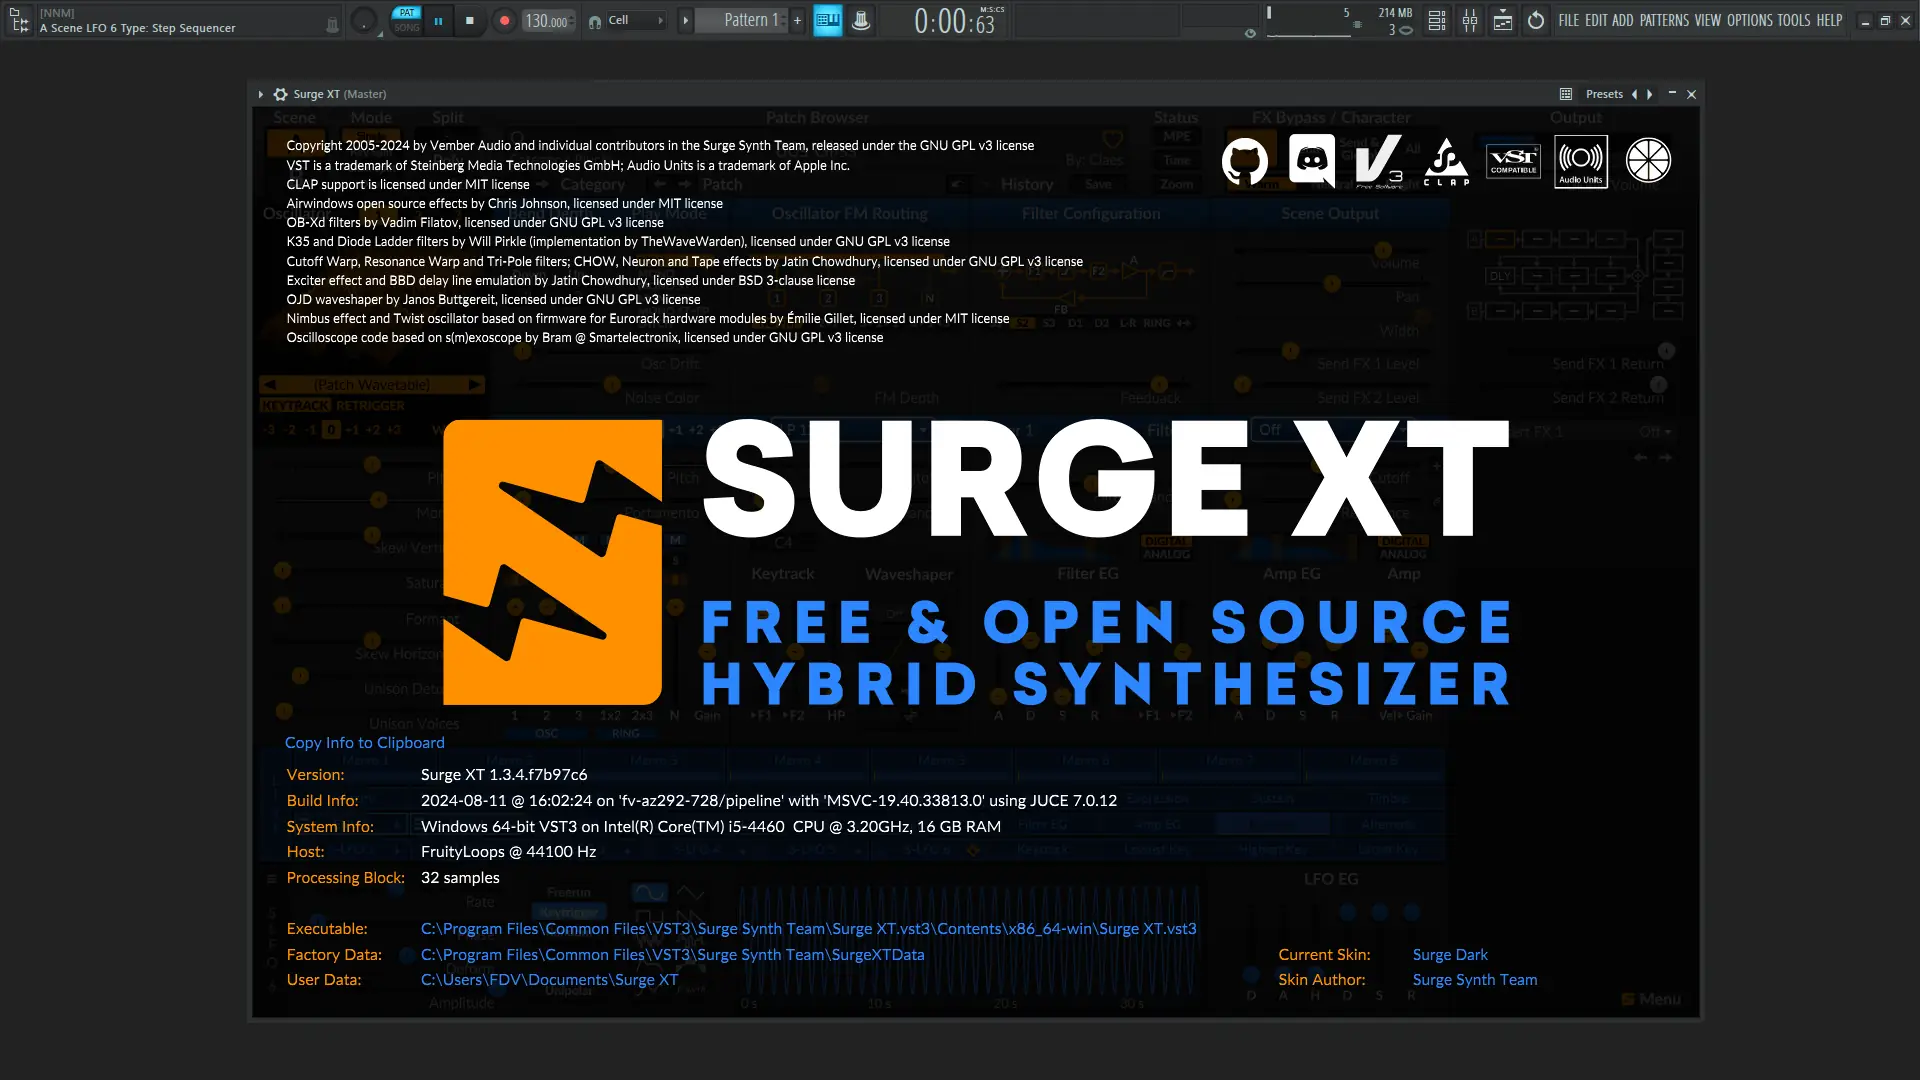Viewport: 1920px width, 1080px height.
Task: Click the VST Compatible badge icon
Action: [x=1513, y=161]
